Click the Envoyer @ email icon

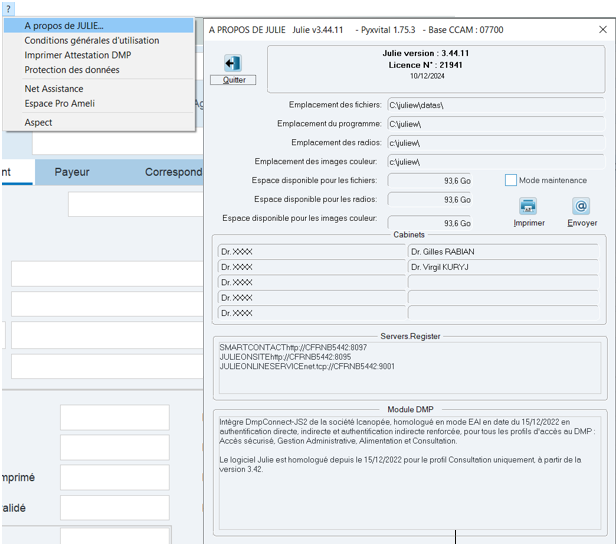coord(581,206)
